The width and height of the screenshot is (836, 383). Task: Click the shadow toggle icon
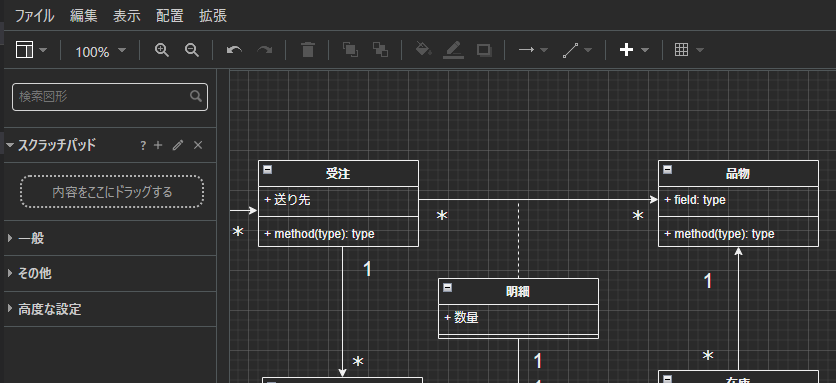(484, 50)
